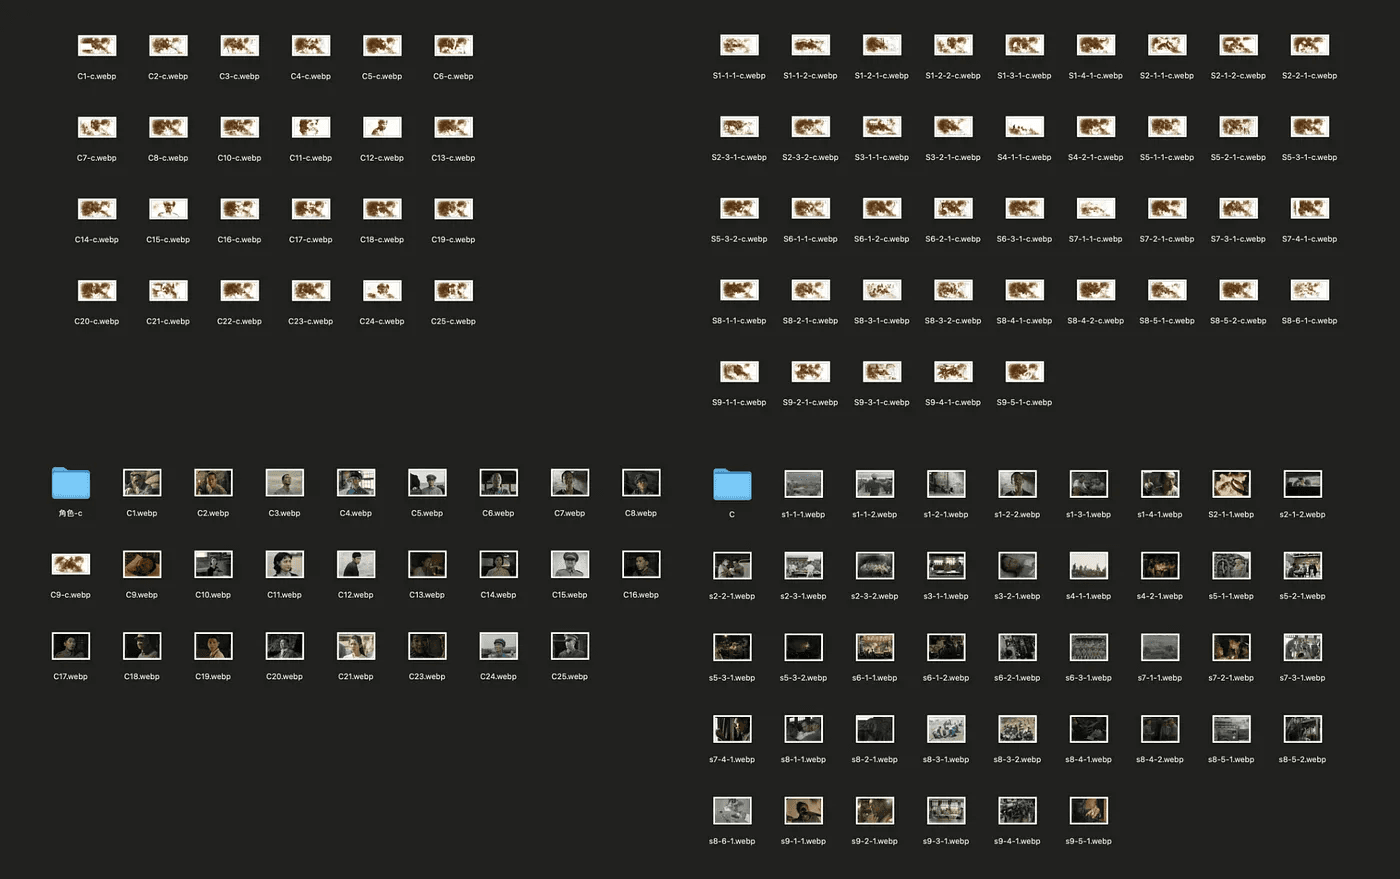Select the s4-1-1.webp scene thumbnail
The image size is (1400, 879).
click(1089, 566)
